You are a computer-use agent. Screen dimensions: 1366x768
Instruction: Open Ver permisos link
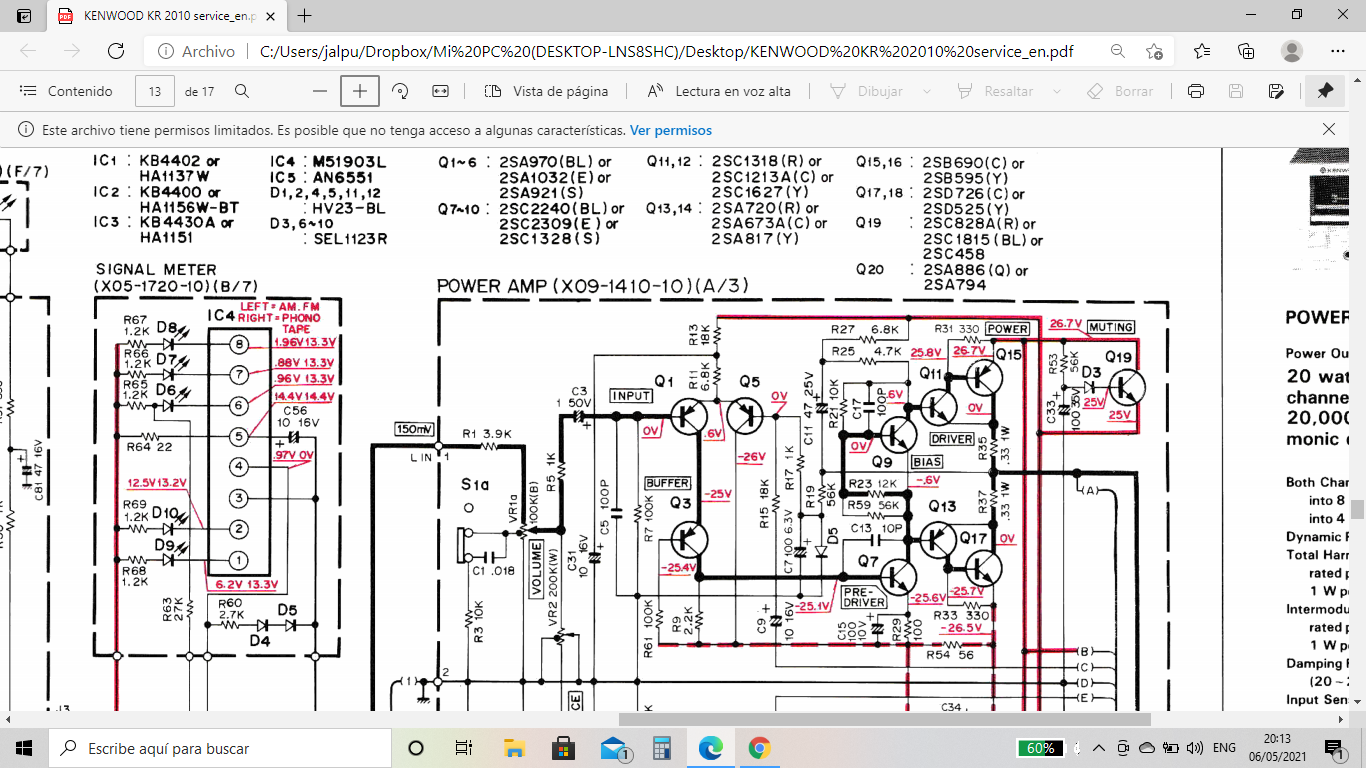click(x=671, y=130)
